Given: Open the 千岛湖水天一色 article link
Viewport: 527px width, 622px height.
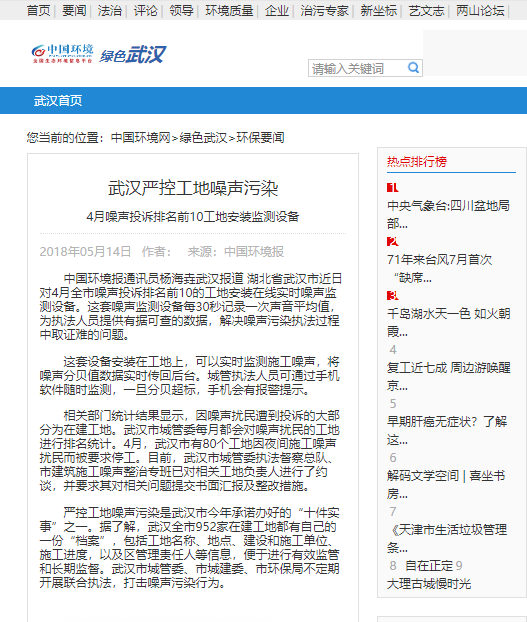Looking at the screenshot, I should tap(448, 323).
